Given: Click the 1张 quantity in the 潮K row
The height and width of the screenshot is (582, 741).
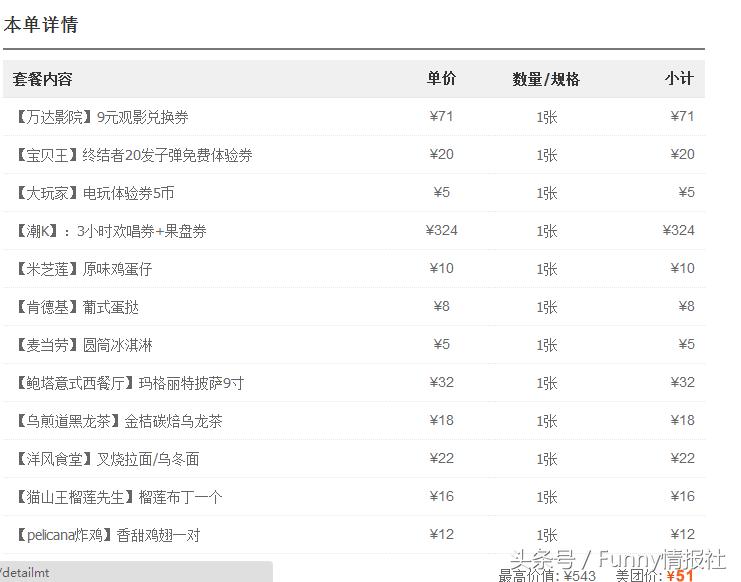Looking at the screenshot, I should point(547,231).
